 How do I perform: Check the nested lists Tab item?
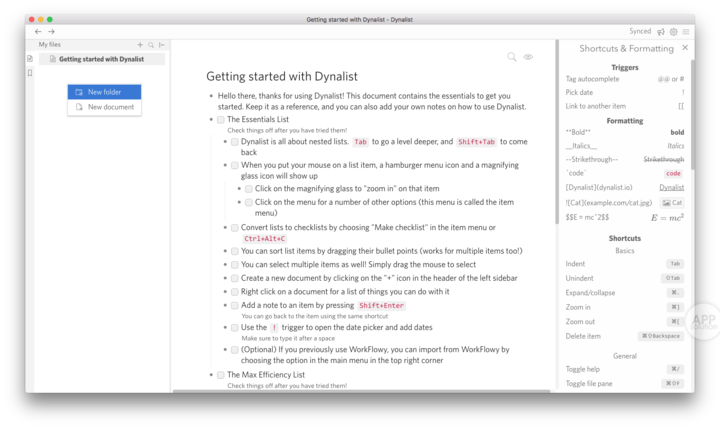pos(235,142)
